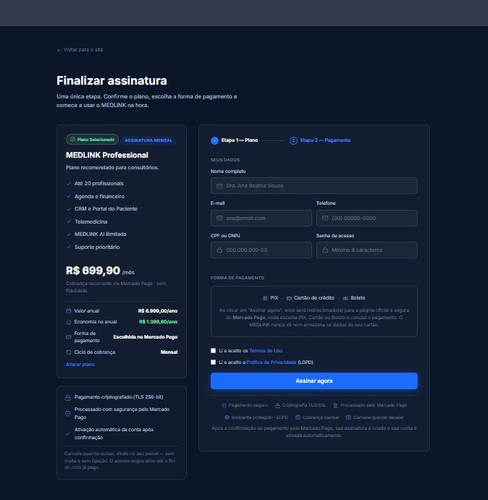Click the Ciclo de cobrança refresh icon
Image resolution: width=488 pixels, height=500 pixels.
pyautogui.click(x=69, y=352)
